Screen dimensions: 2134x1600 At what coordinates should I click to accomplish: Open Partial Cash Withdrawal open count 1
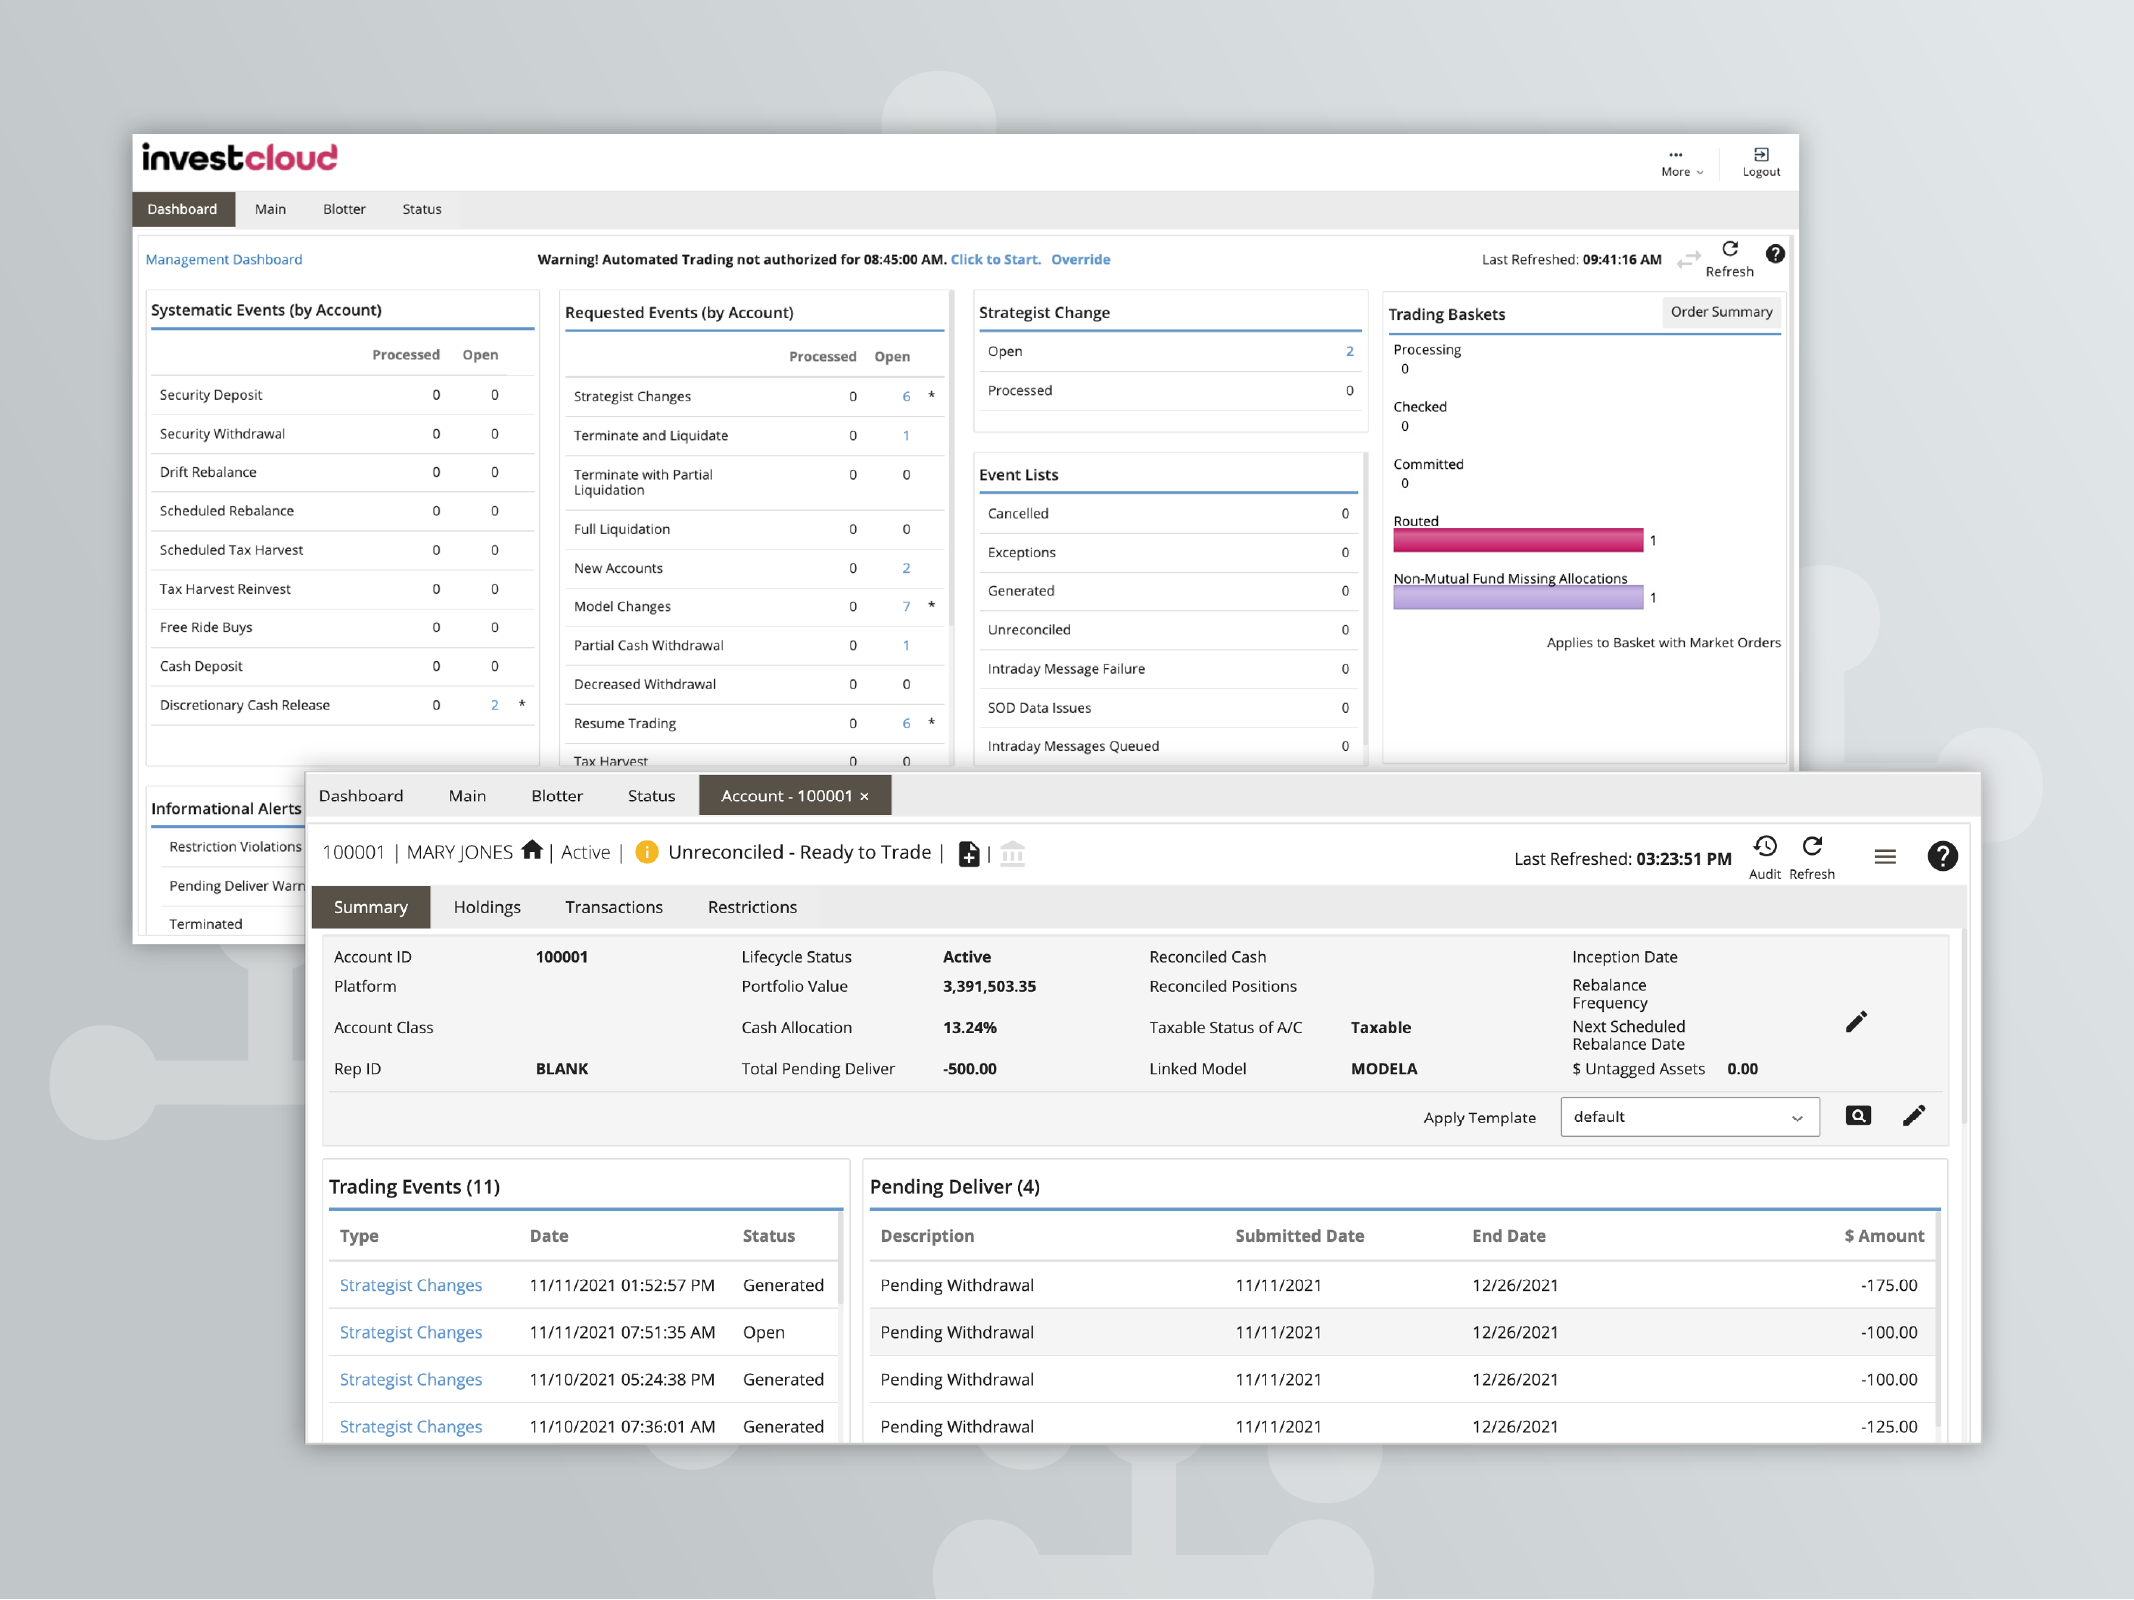(x=906, y=646)
